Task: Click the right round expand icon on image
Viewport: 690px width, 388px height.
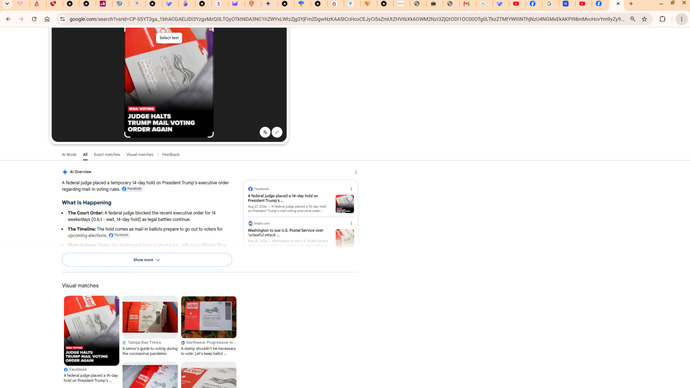Action: tap(277, 132)
